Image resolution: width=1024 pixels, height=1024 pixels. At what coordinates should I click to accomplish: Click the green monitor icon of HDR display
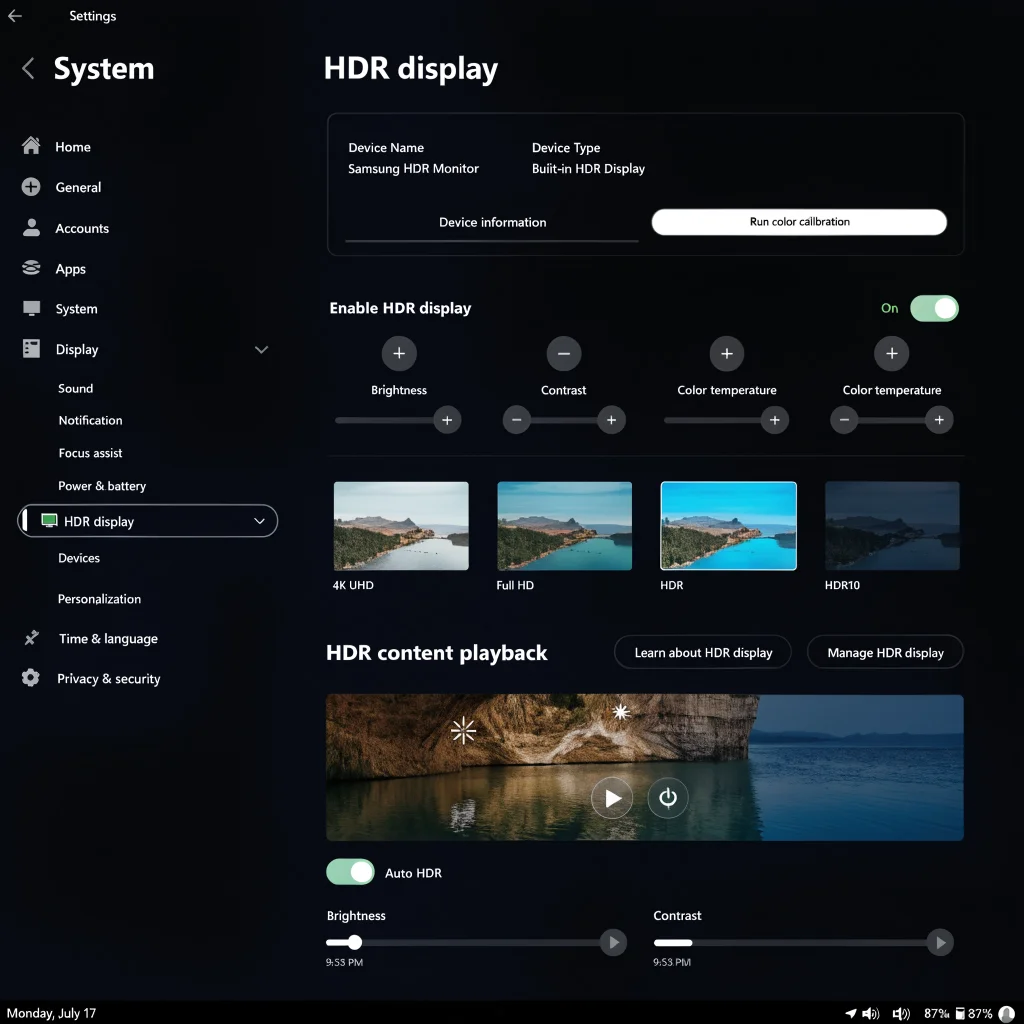pyautogui.click(x=49, y=520)
